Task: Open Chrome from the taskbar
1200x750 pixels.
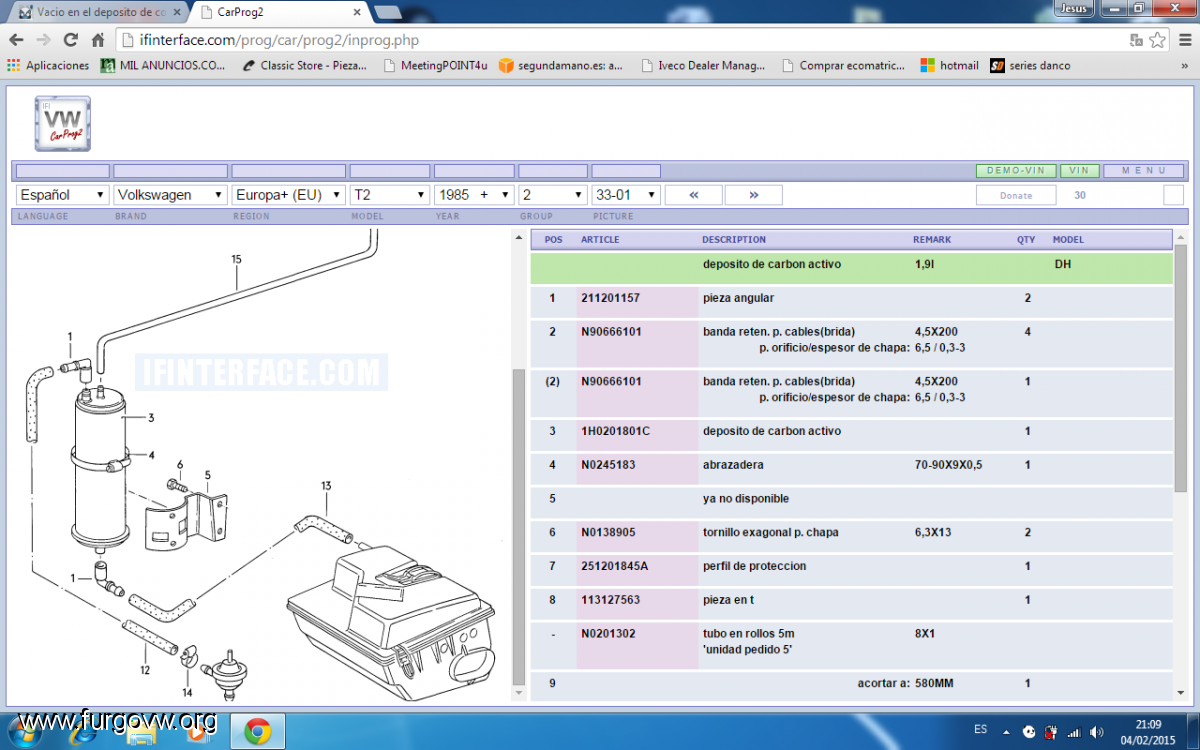Action: point(257,732)
